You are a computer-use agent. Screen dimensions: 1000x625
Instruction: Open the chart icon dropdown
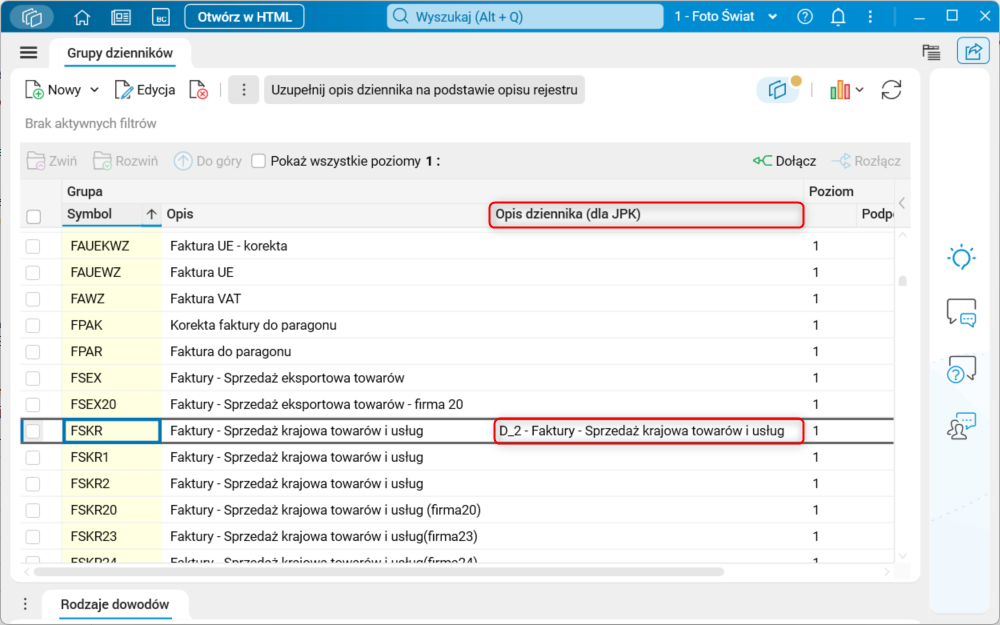846,90
